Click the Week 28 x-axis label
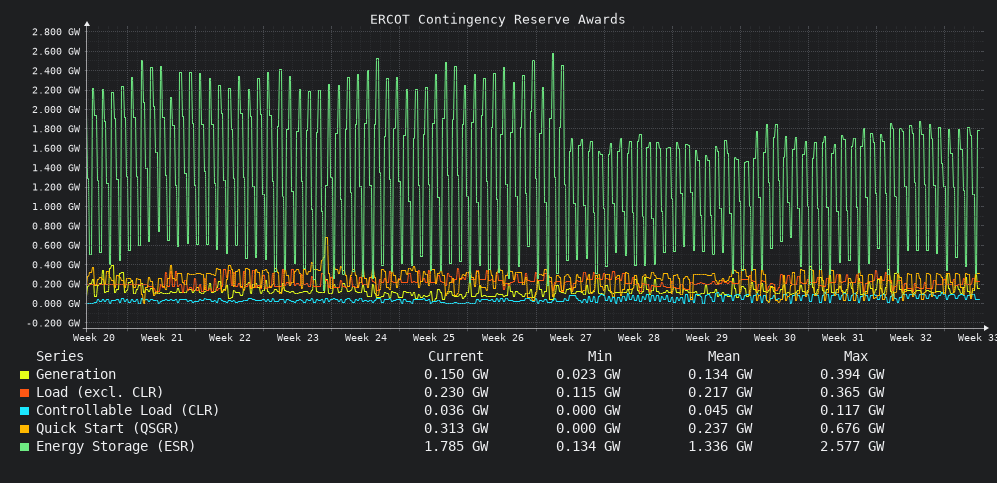The height and width of the screenshot is (483, 997). [638, 338]
